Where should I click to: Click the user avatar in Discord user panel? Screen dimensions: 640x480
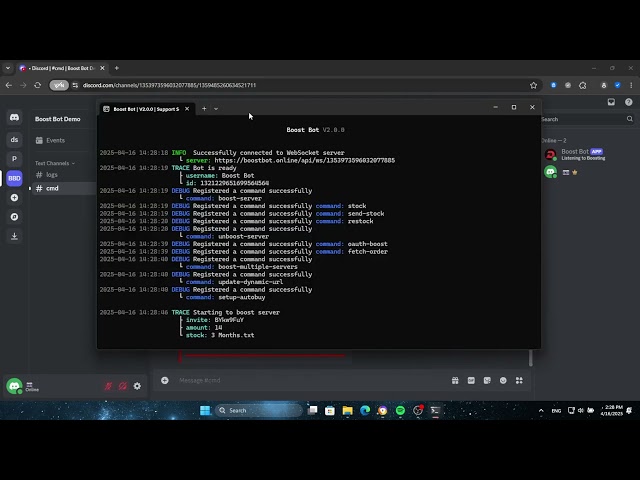pyautogui.click(x=14, y=386)
